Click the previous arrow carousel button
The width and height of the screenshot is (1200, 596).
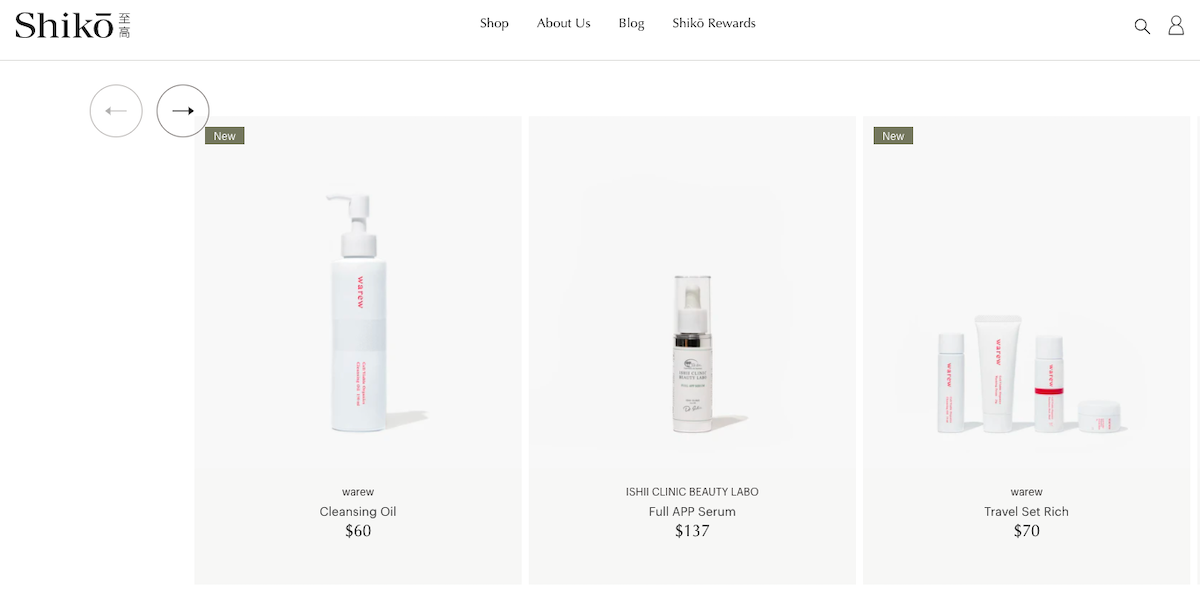116,111
